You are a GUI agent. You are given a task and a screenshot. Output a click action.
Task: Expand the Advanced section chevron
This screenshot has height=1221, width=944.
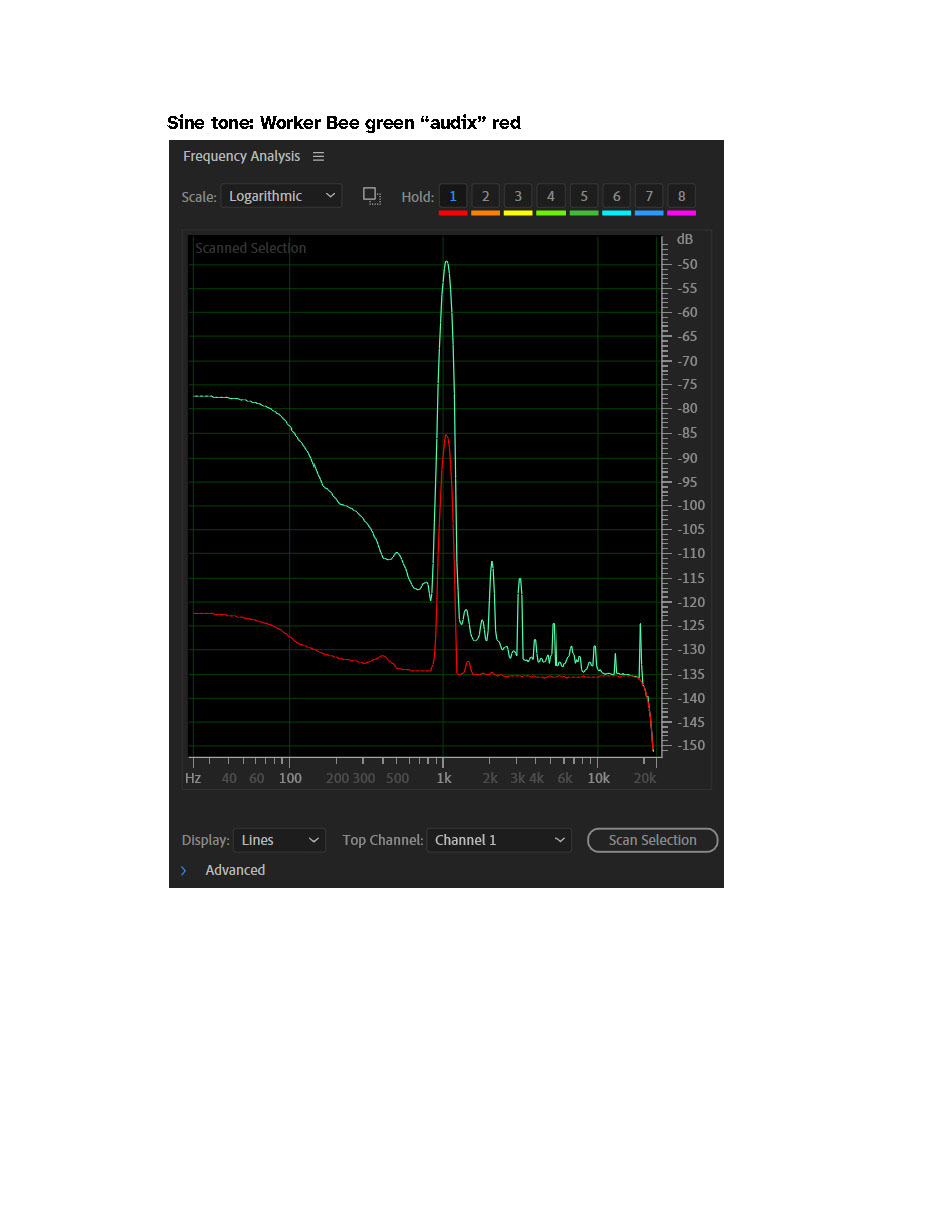184,871
